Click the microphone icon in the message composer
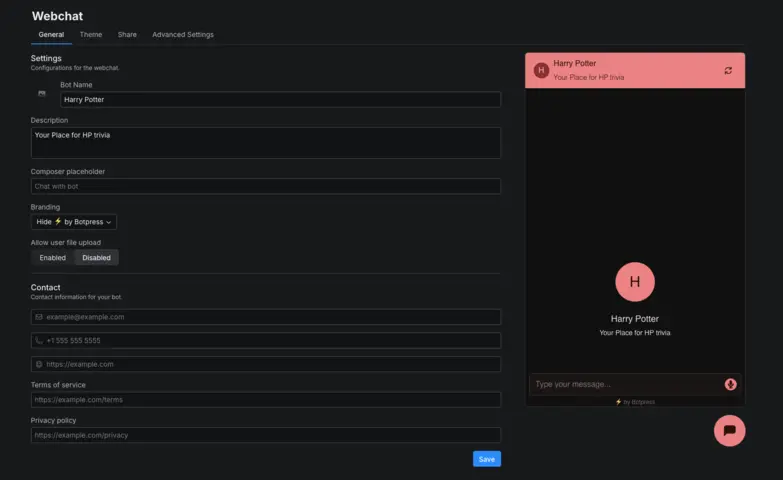The image size is (783, 480). coord(730,384)
